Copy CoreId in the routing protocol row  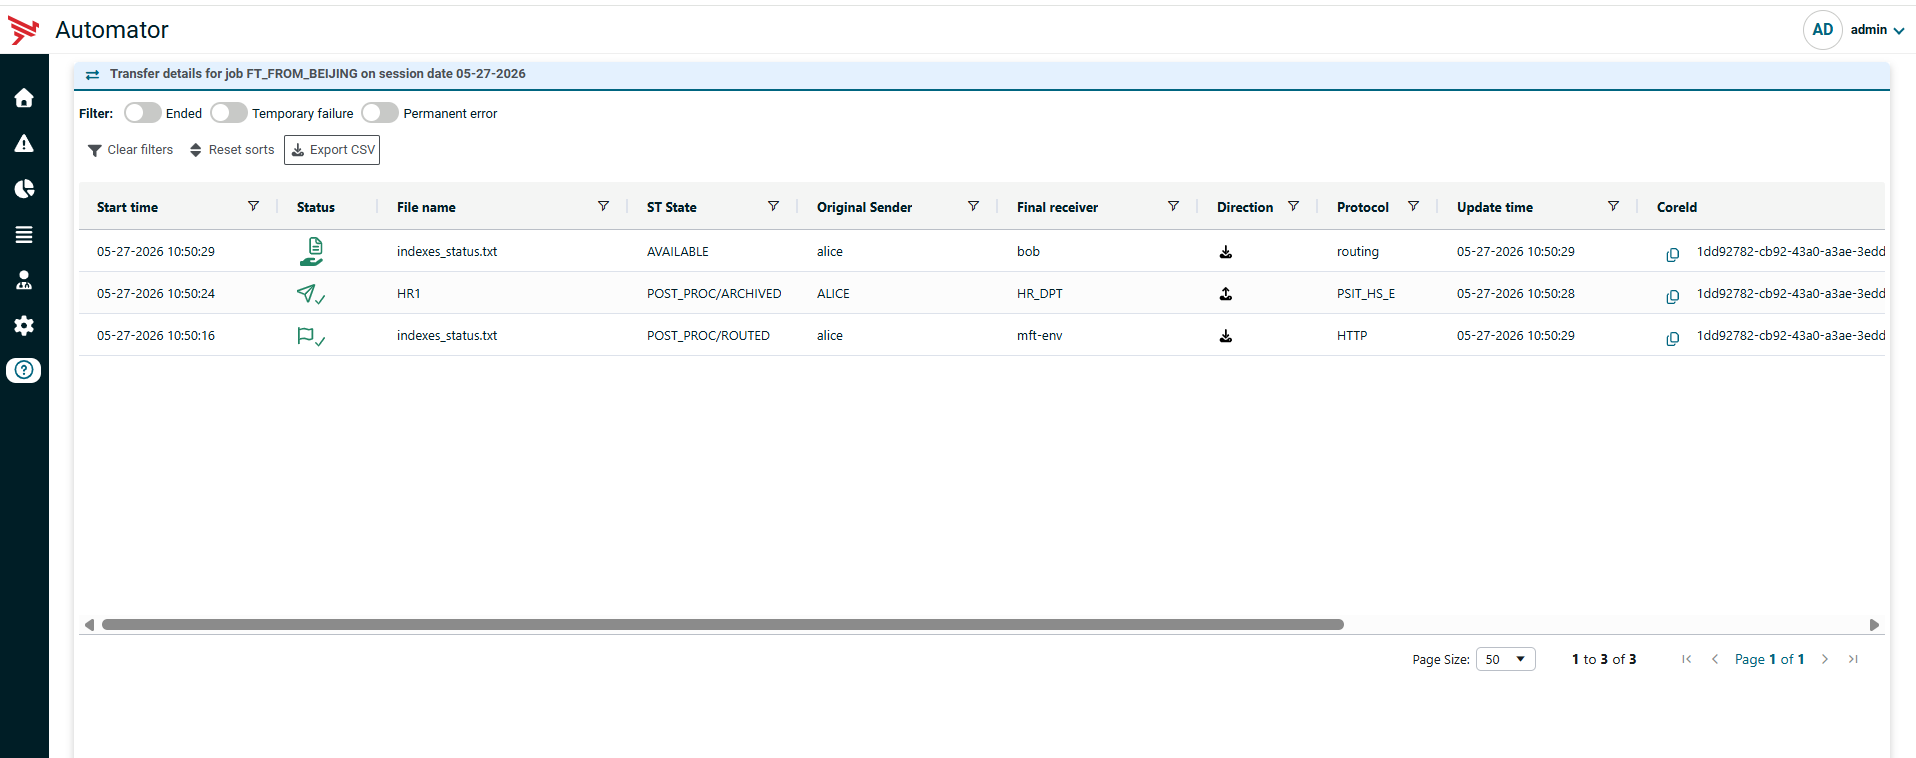click(x=1672, y=255)
